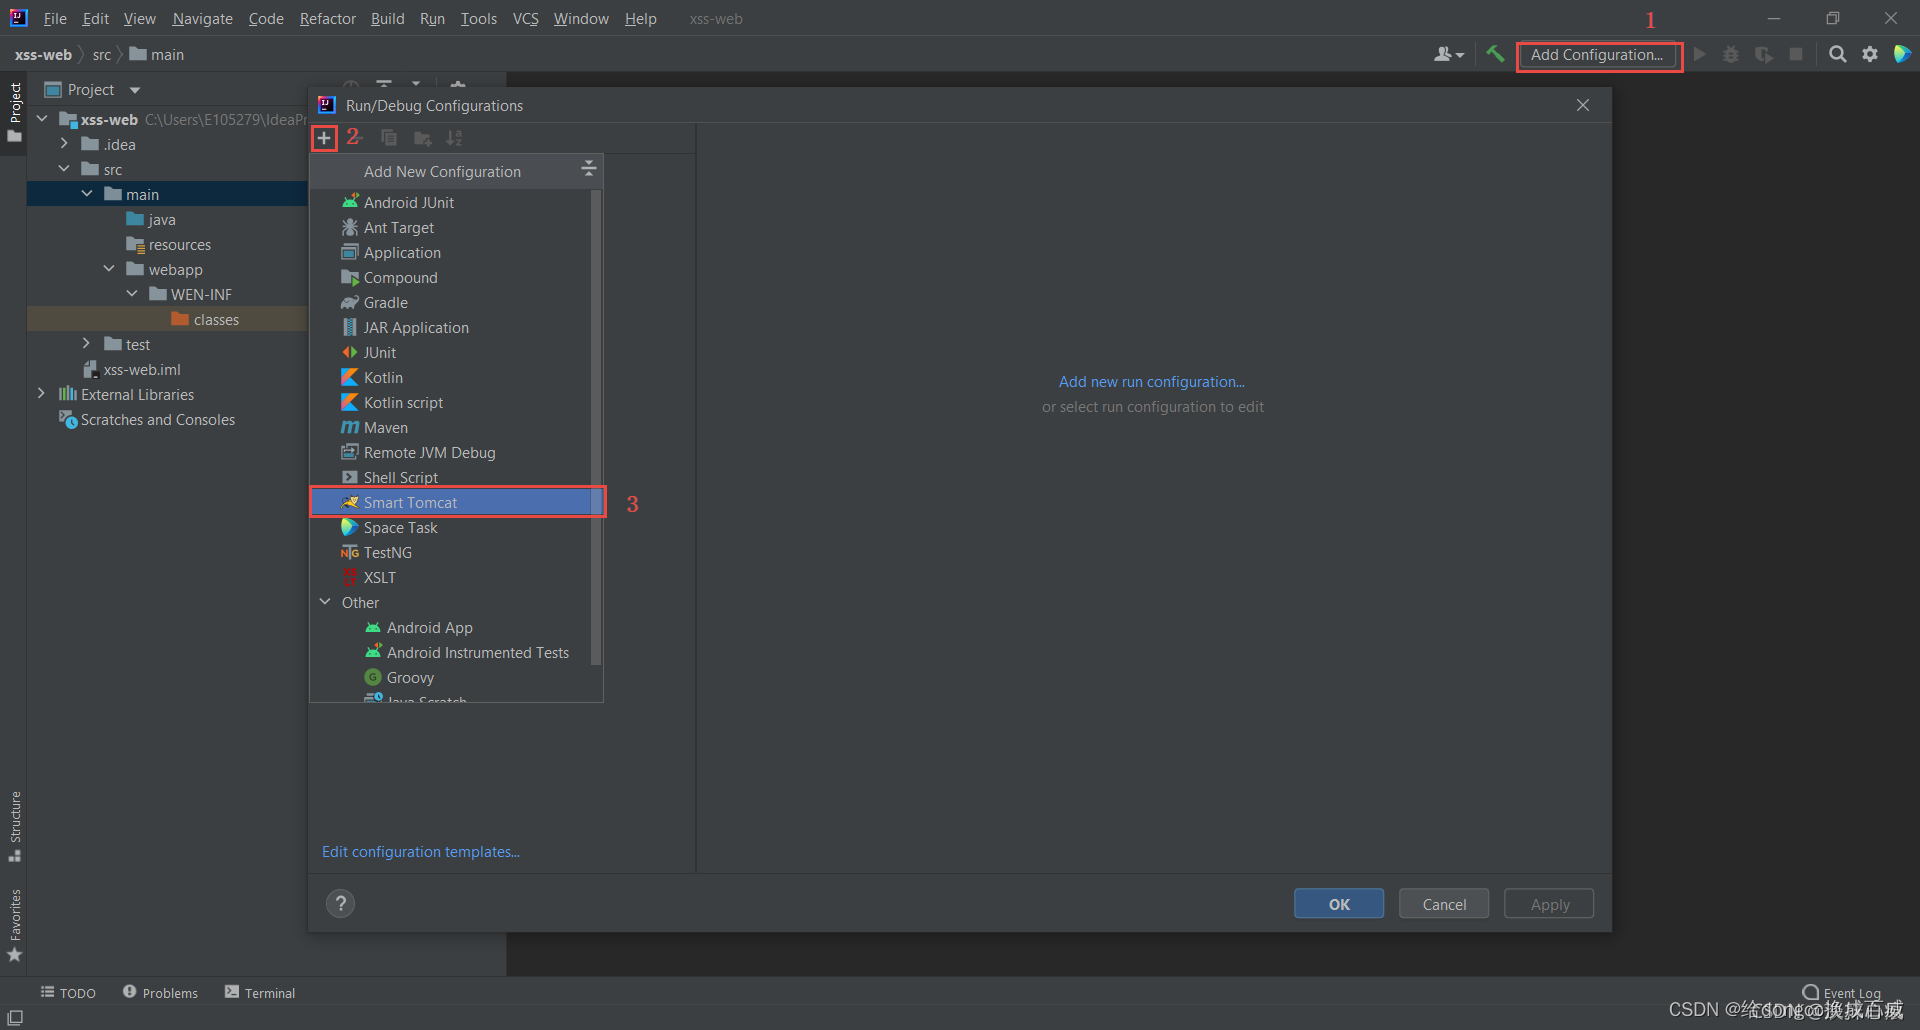Click the Copy Configuration toolbar icon
This screenshot has width=1920, height=1030.
[x=389, y=138]
